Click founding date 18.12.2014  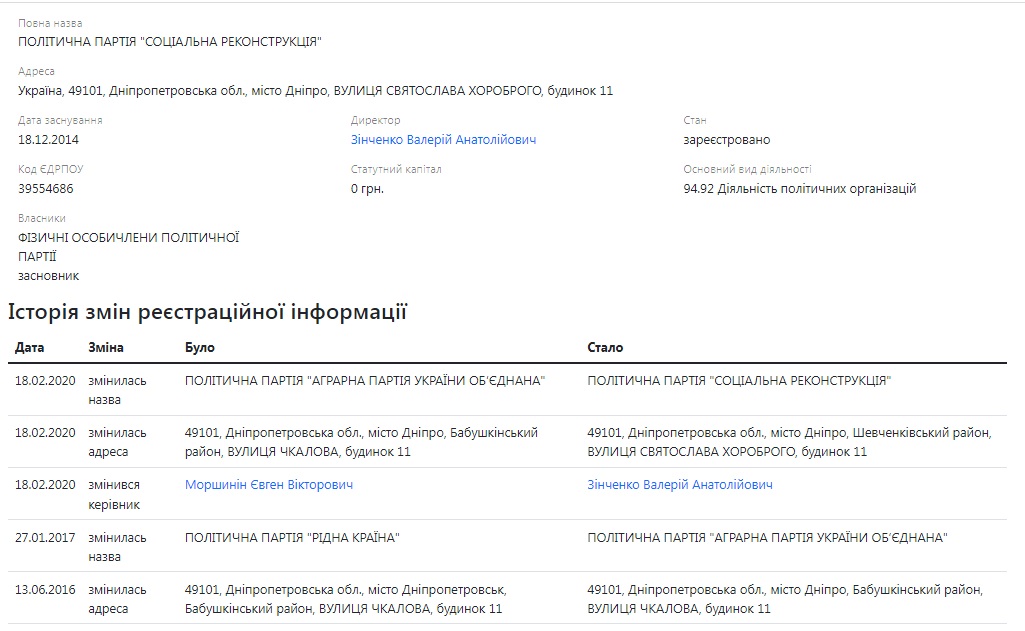(x=49, y=140)
